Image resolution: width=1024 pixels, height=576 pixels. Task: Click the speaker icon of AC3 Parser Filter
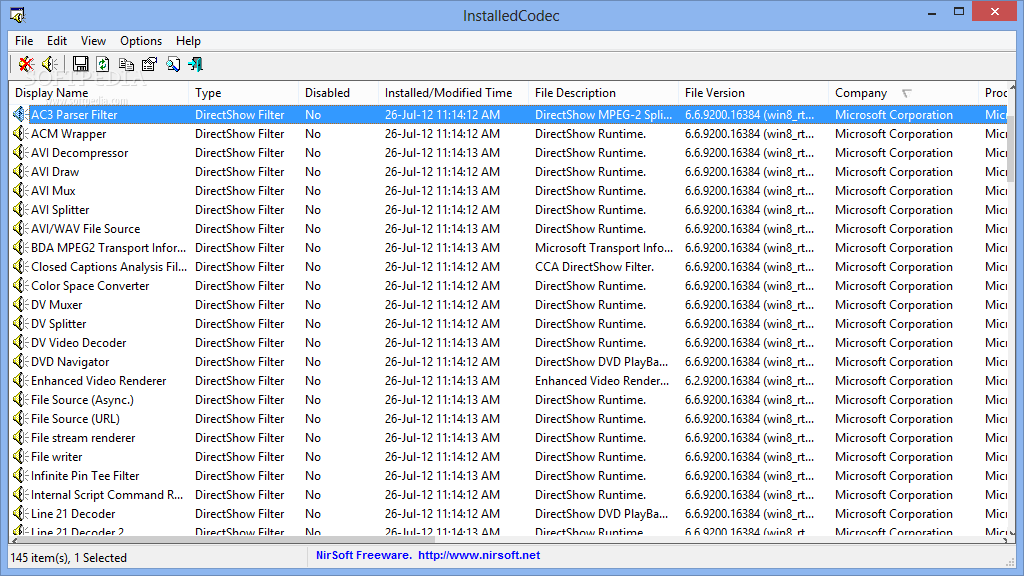point(20,114)
